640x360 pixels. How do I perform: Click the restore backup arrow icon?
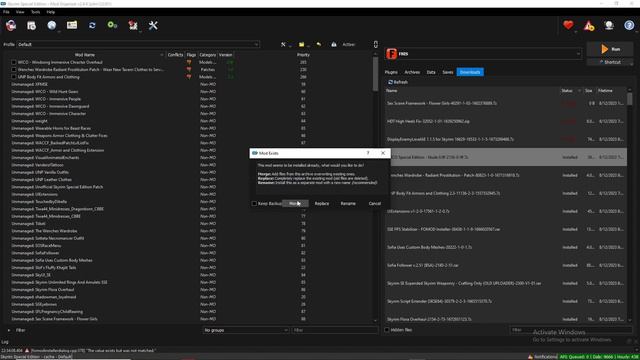[x=318, y=44]
